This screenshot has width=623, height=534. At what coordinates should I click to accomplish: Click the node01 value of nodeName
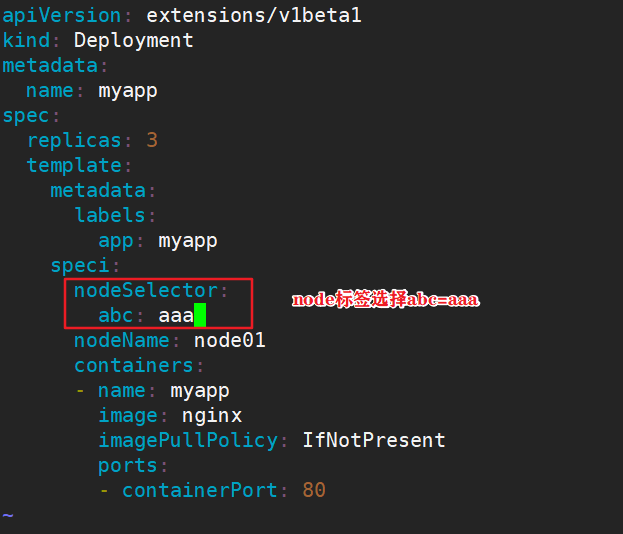click(230, 341)
